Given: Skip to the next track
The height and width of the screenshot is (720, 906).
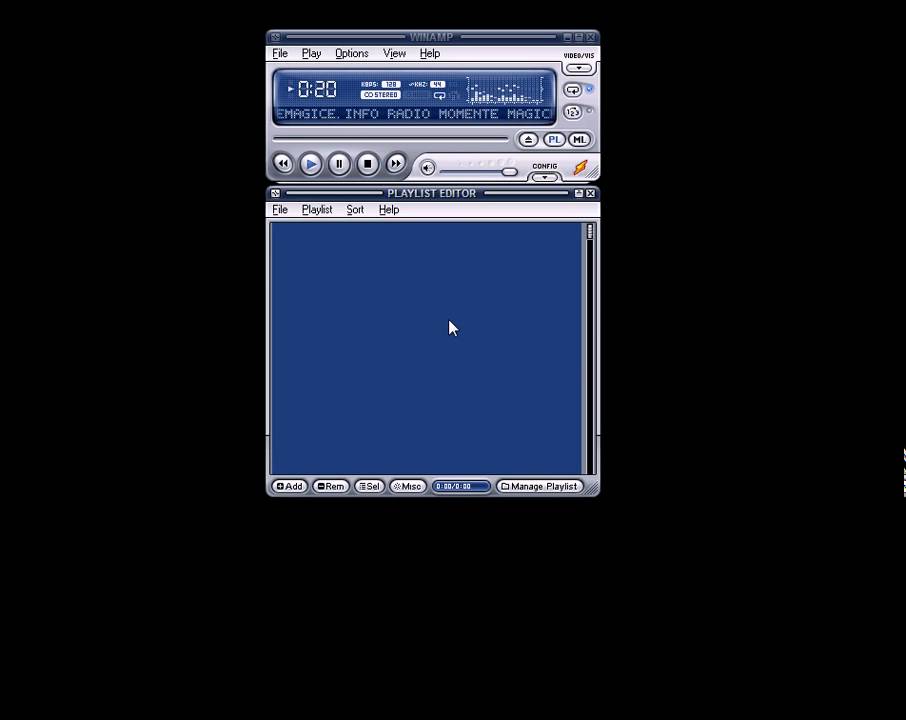Looking at the screenshot, I should tap(395, 164).
